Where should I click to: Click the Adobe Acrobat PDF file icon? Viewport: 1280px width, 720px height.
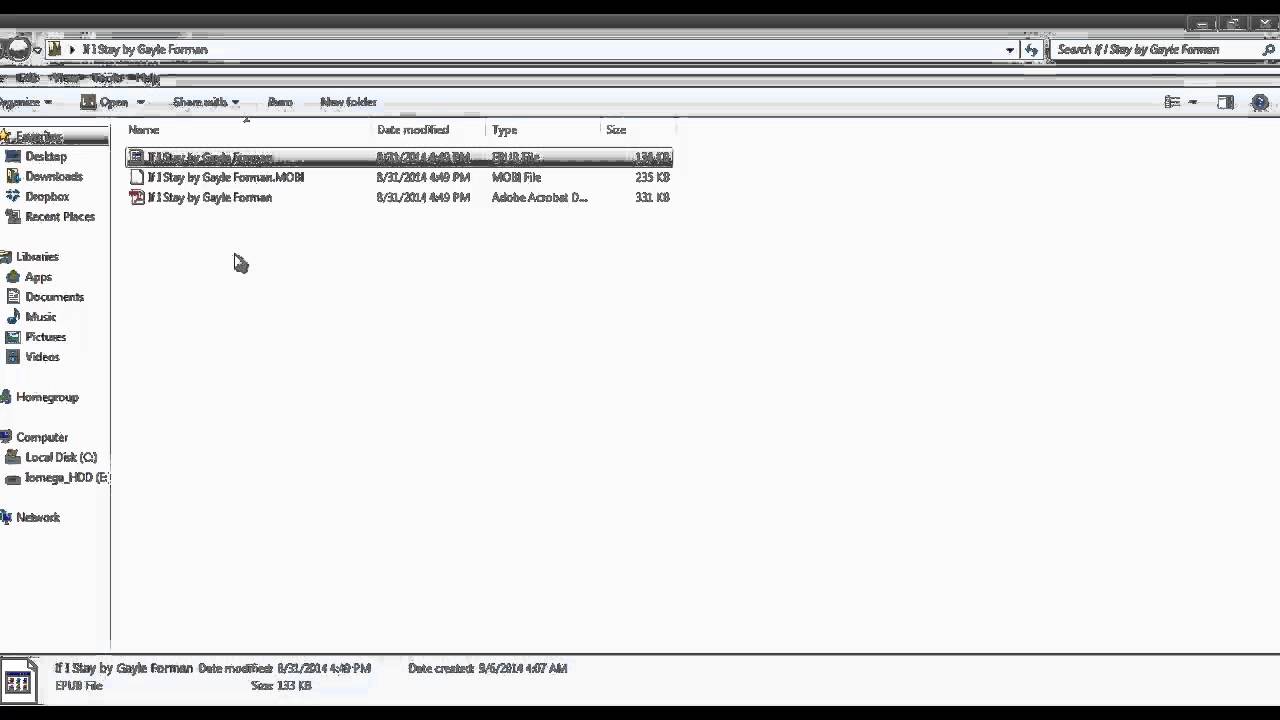click(x=137, y=197)
